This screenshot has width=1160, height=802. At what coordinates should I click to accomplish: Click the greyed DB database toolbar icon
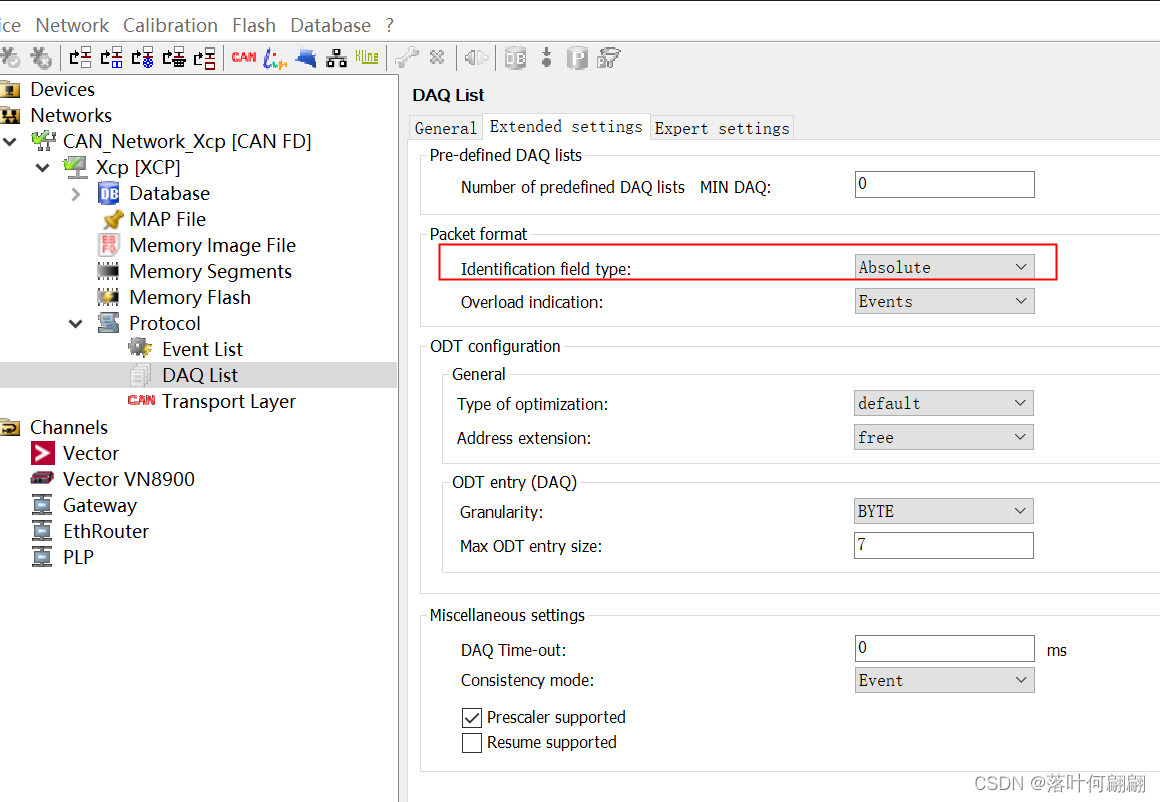pos(516,58)
